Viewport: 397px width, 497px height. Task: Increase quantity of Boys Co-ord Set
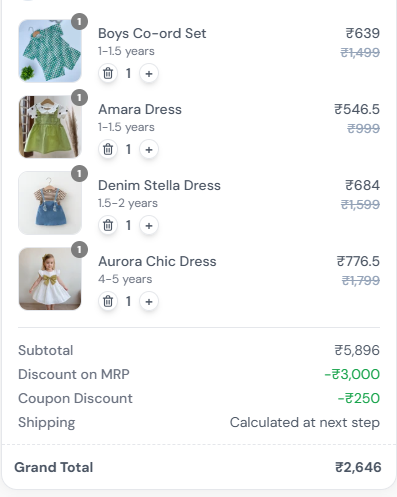pyautogui.click(x=149, y=73)
